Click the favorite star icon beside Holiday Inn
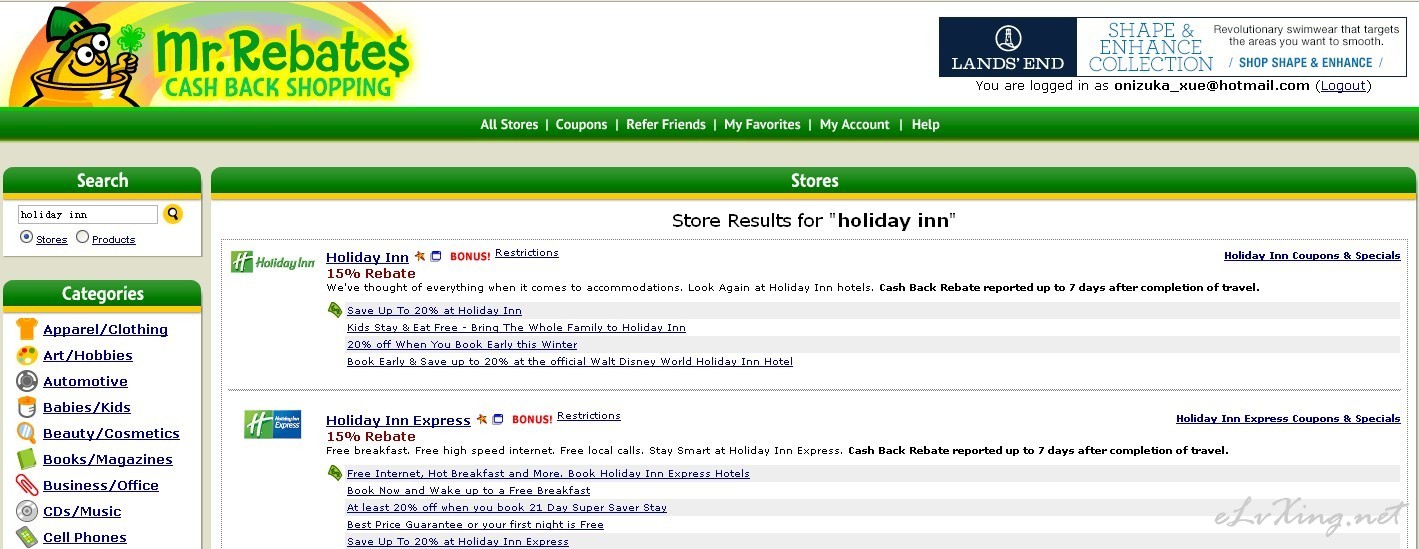This screenshot has height=549, width=1419. 420,256
